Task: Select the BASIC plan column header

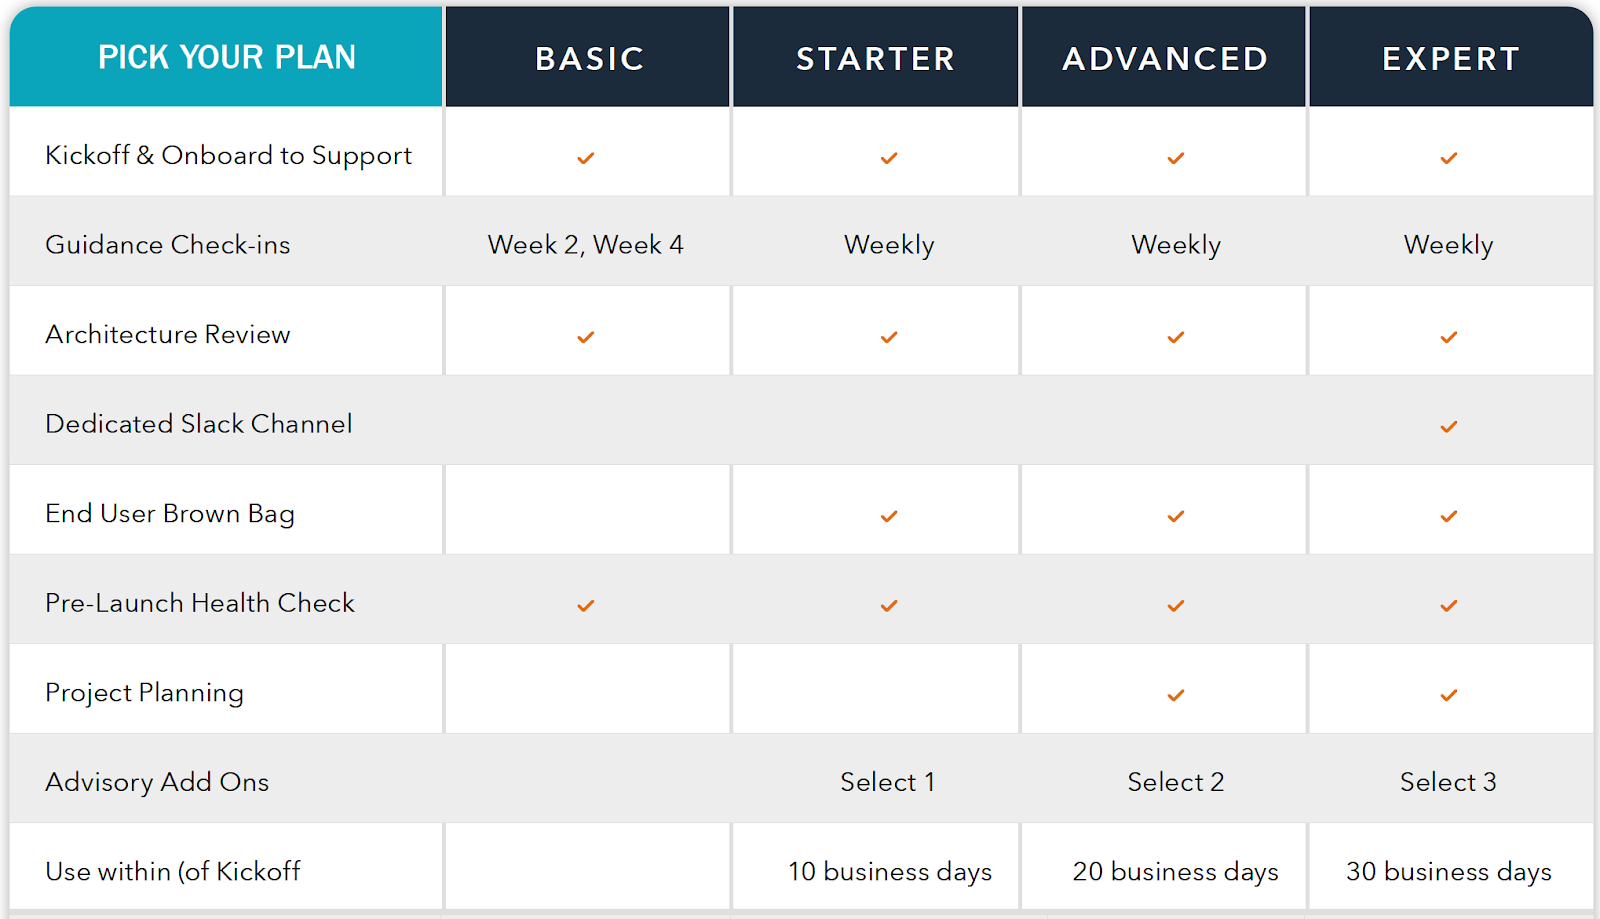Action: coord(588,57)
